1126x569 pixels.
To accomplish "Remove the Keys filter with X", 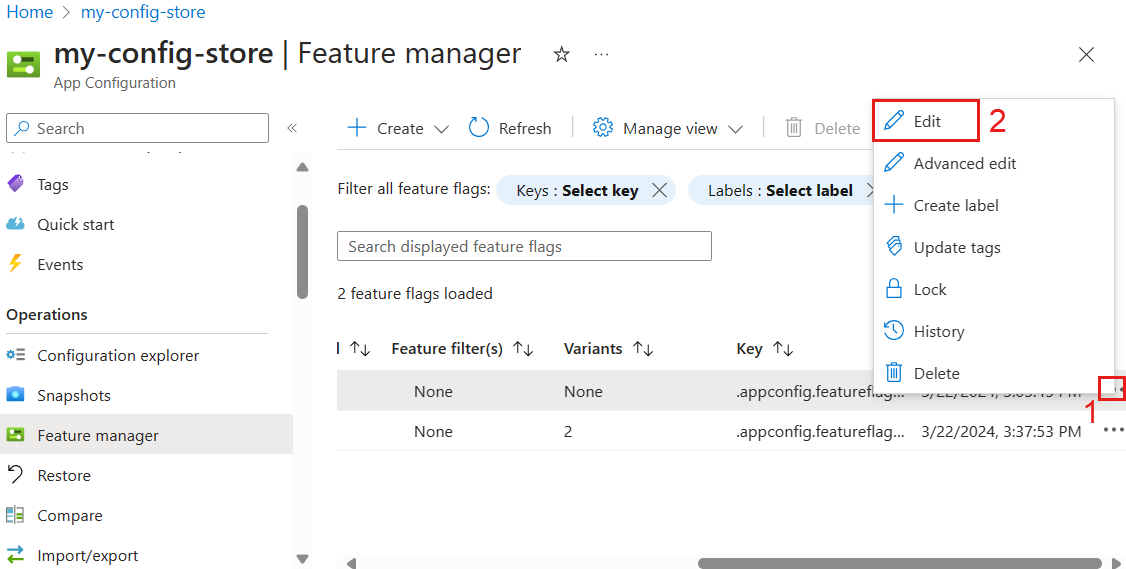I will (x=659, y=190).
